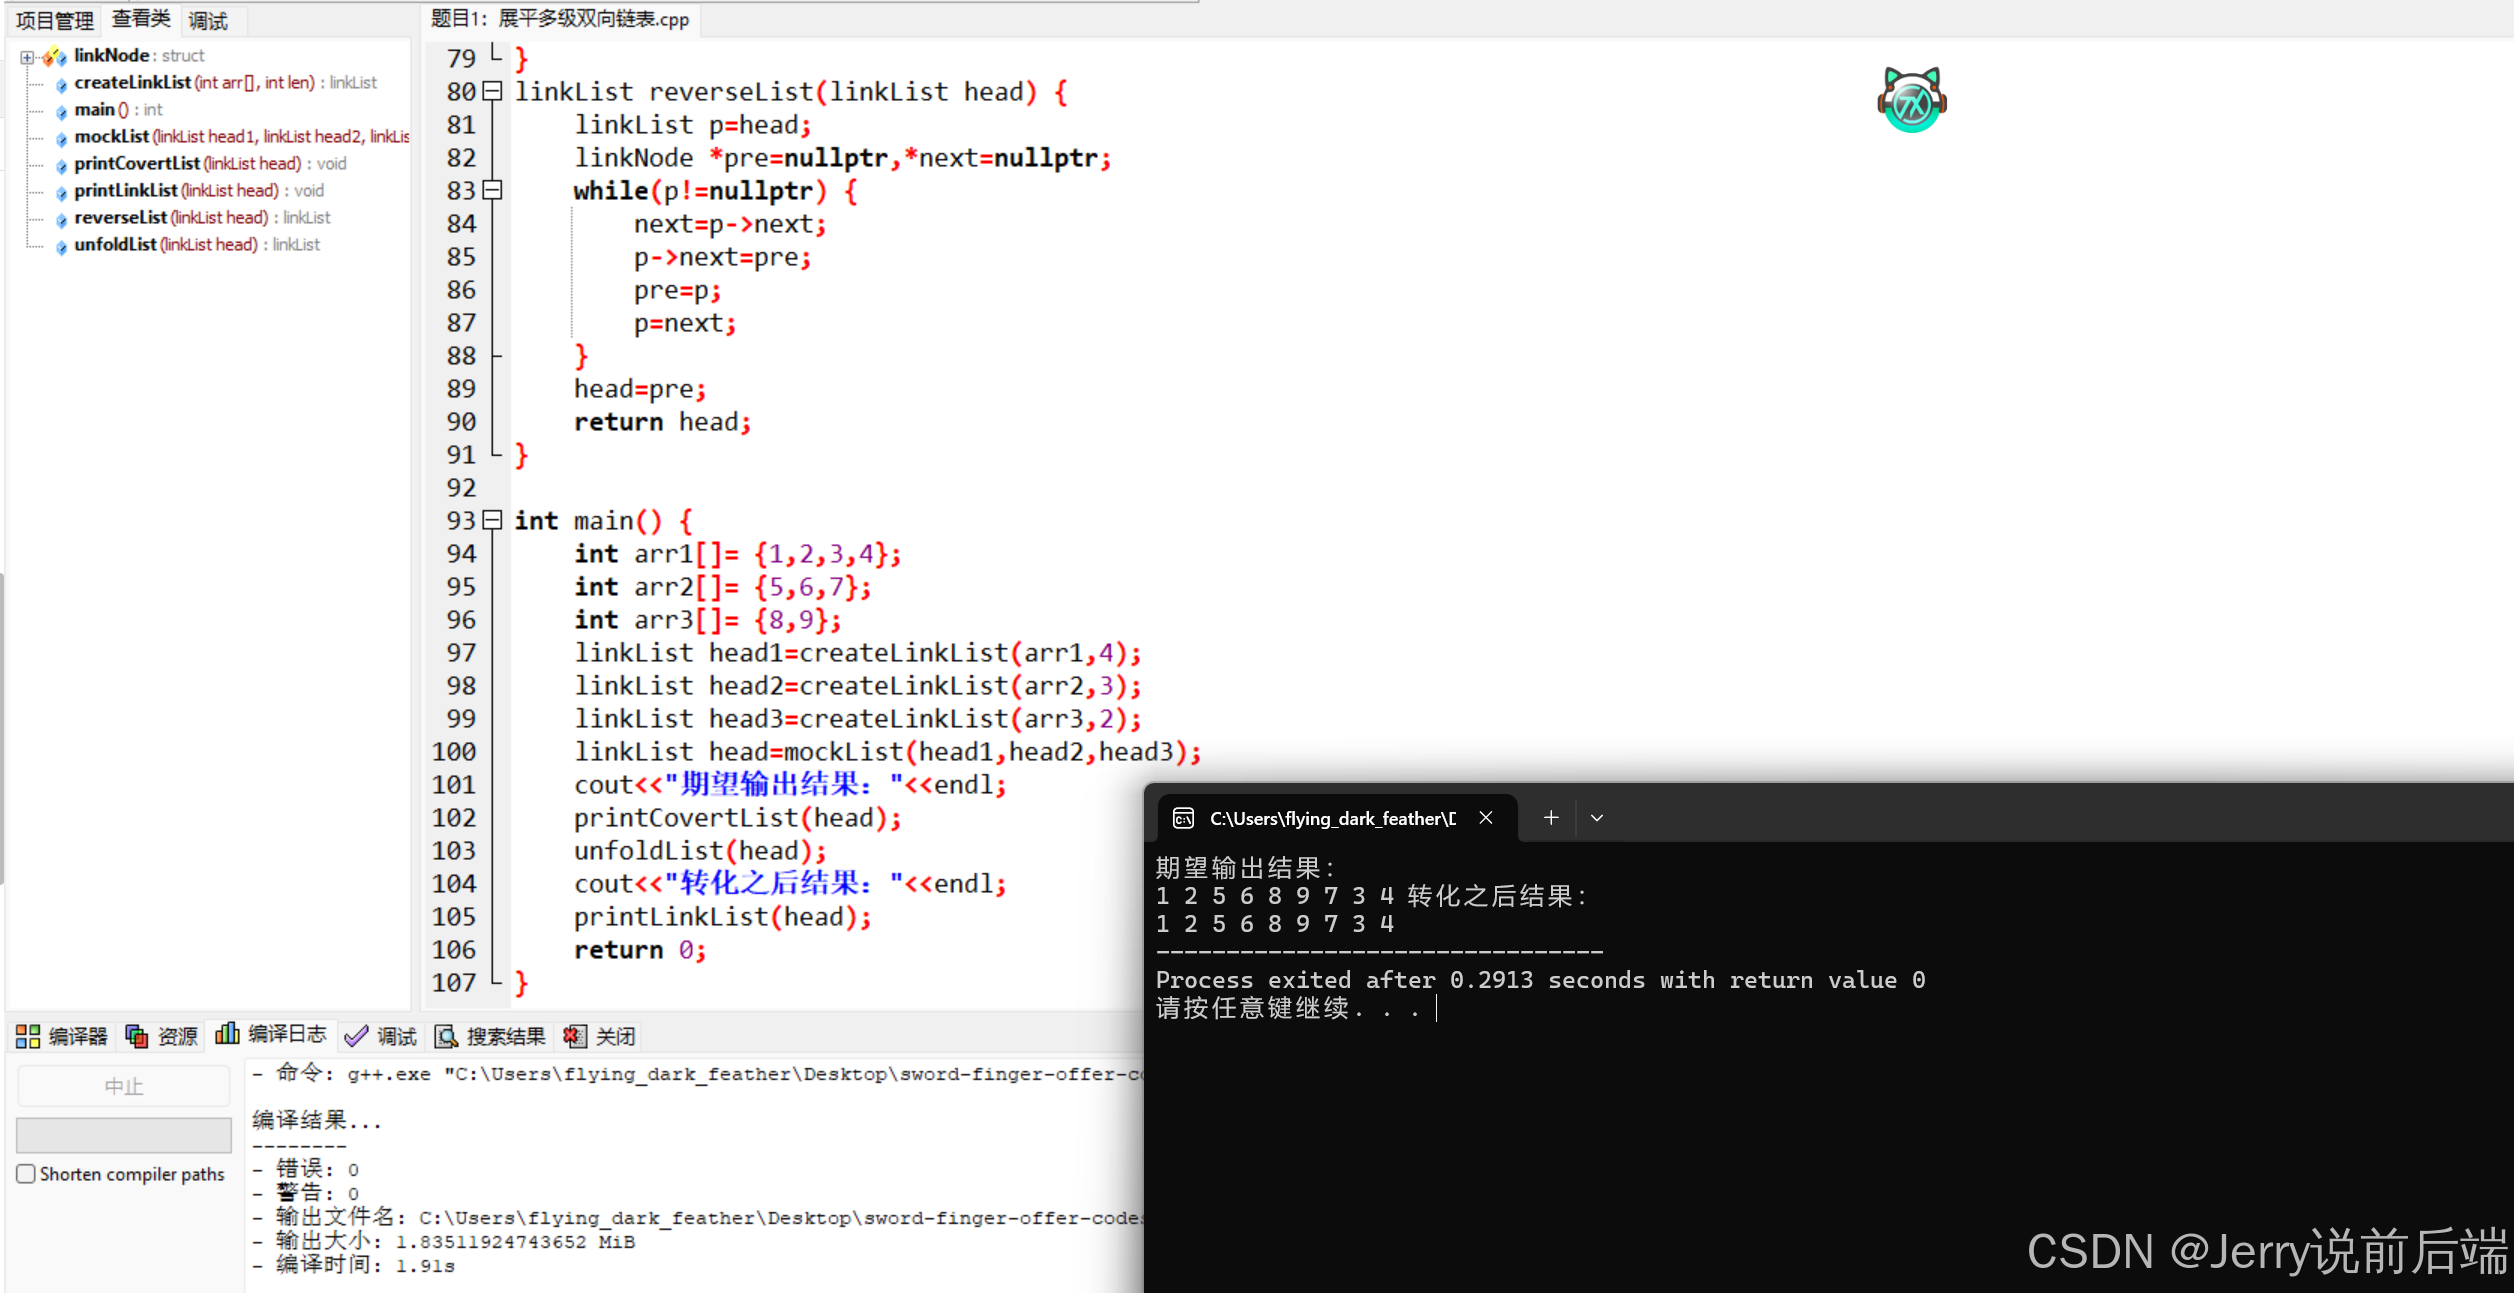2514x1293 pixels.
Task: Collapse the while loop fold at line 83
Action: click(492, 190)
